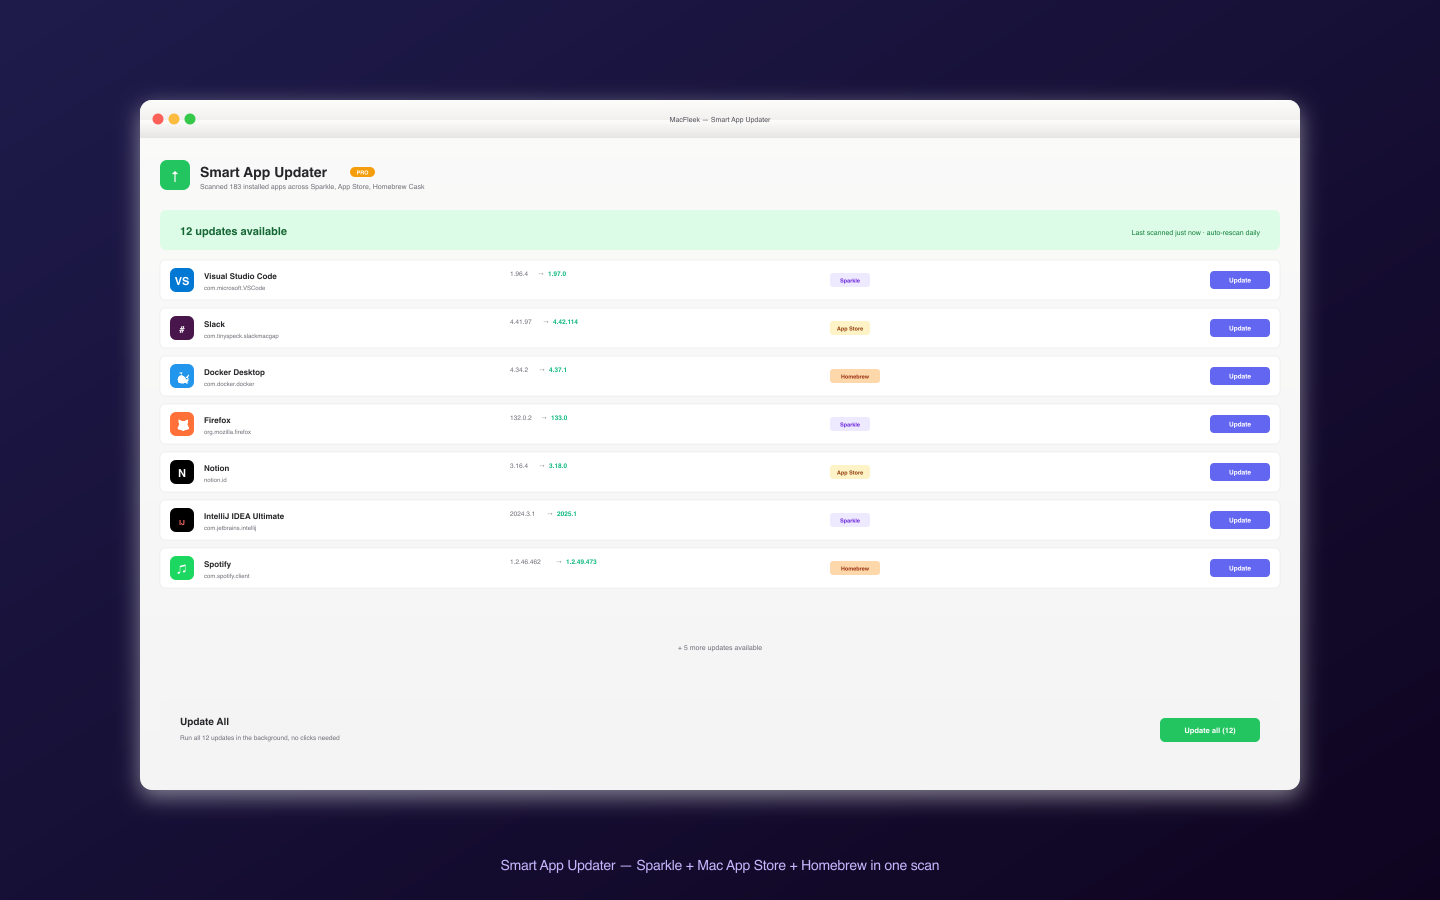
Task: Click the Homebrew tag in Spotify row
Action: click(x=855, y=568)
